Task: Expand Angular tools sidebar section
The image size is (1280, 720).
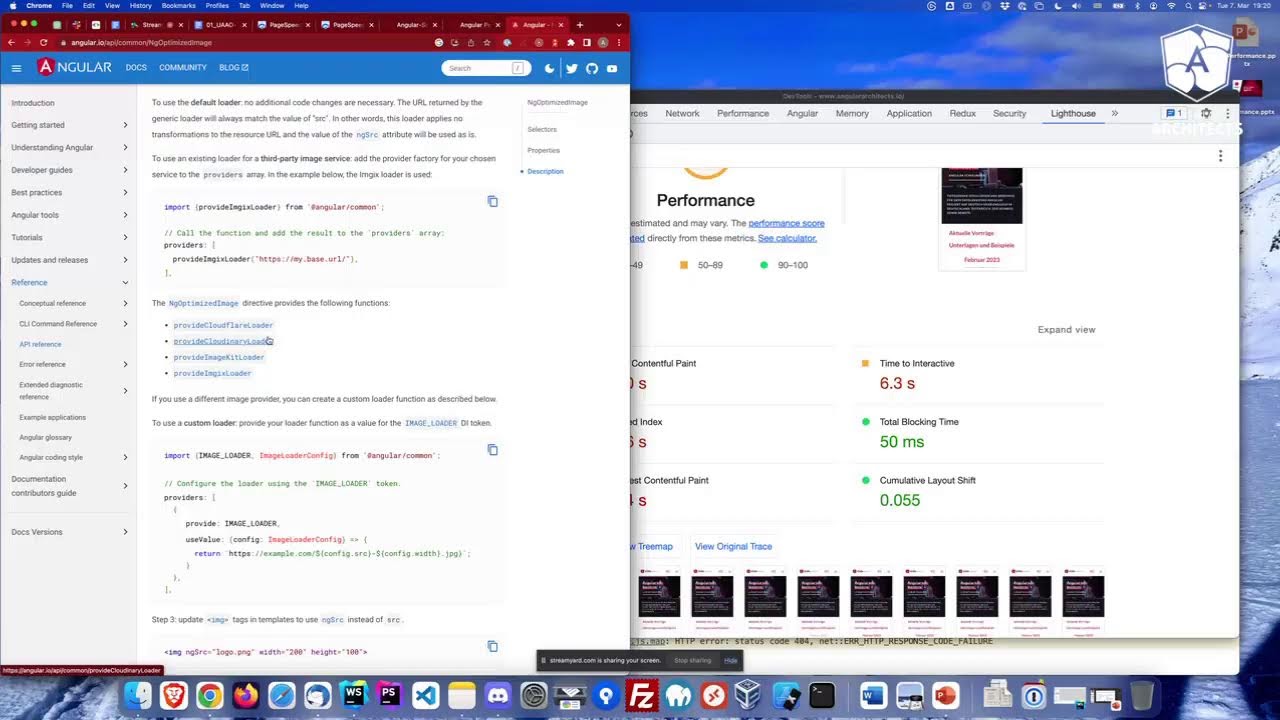Action: tap(125, 215)
